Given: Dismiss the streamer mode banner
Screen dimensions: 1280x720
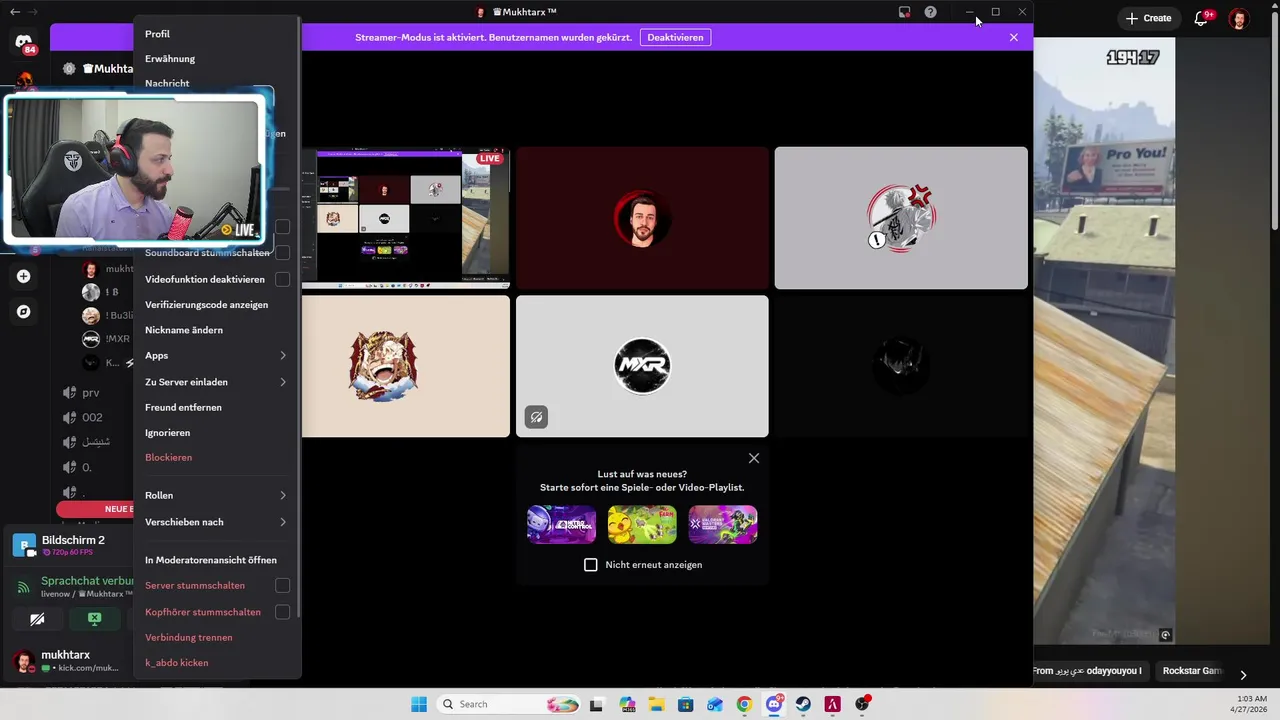Looking at the screenshot, I should (x=1013, y=37).
